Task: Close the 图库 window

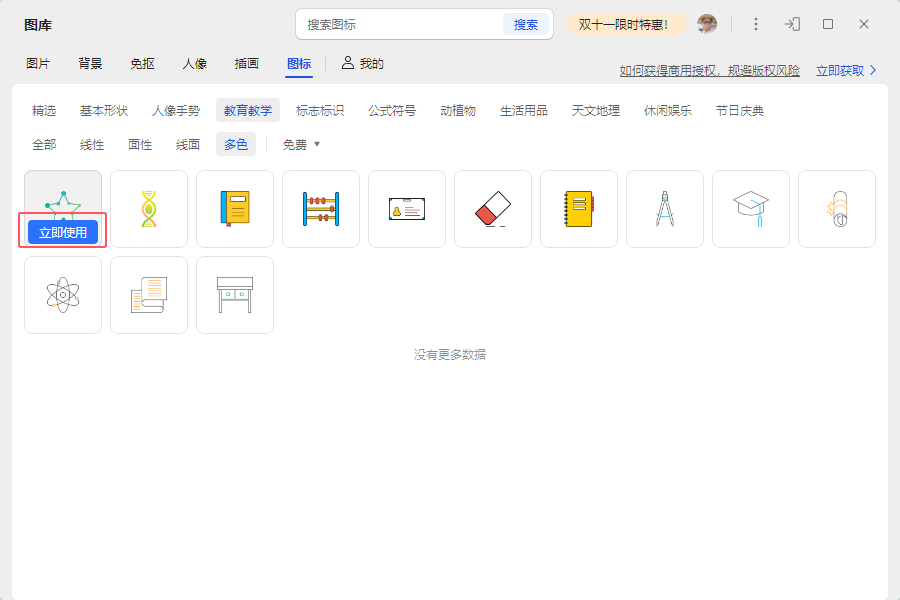Action: click(x=864, y=24)
